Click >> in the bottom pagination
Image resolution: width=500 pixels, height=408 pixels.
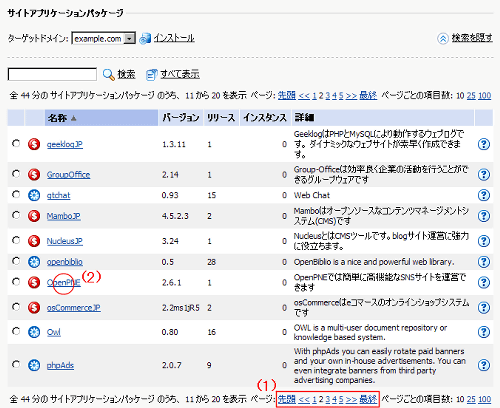click(351, 399)
